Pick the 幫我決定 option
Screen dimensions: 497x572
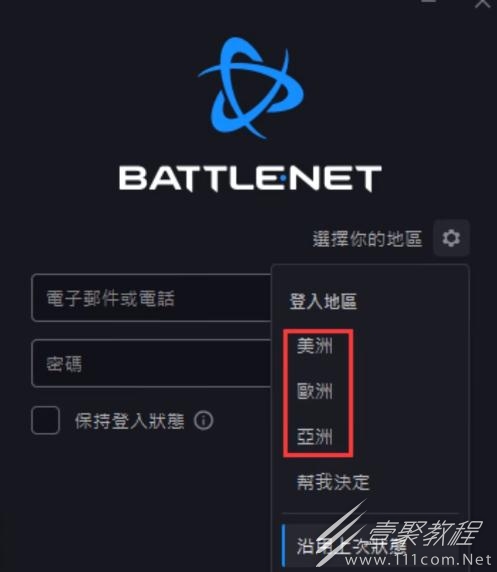[333, 482]
